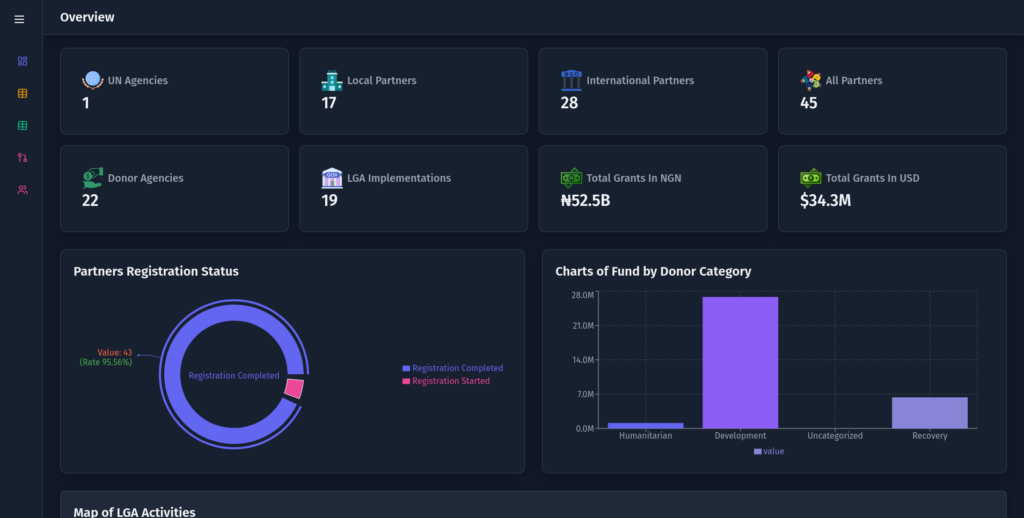The height and width of the screenshot is (518, 1024).
Task: Click the Total Grants In NGN label
Action: point(633,178)
